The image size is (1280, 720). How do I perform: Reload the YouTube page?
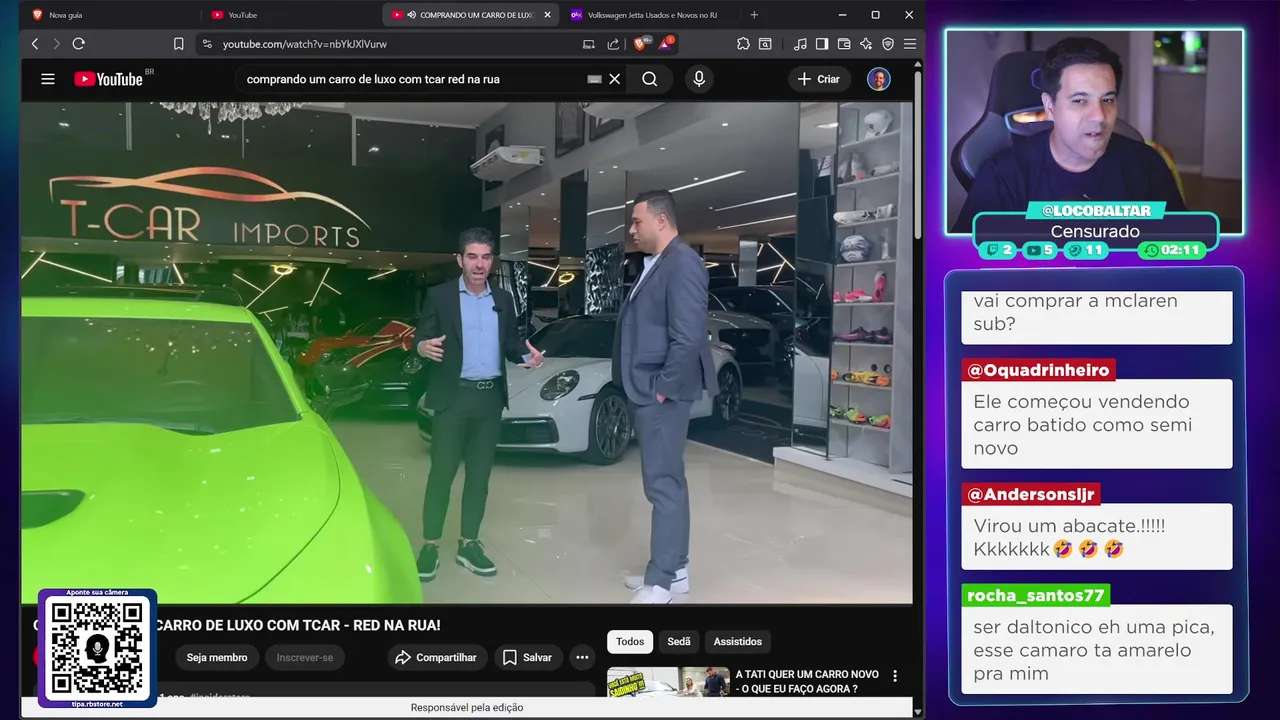pos(78,44)
